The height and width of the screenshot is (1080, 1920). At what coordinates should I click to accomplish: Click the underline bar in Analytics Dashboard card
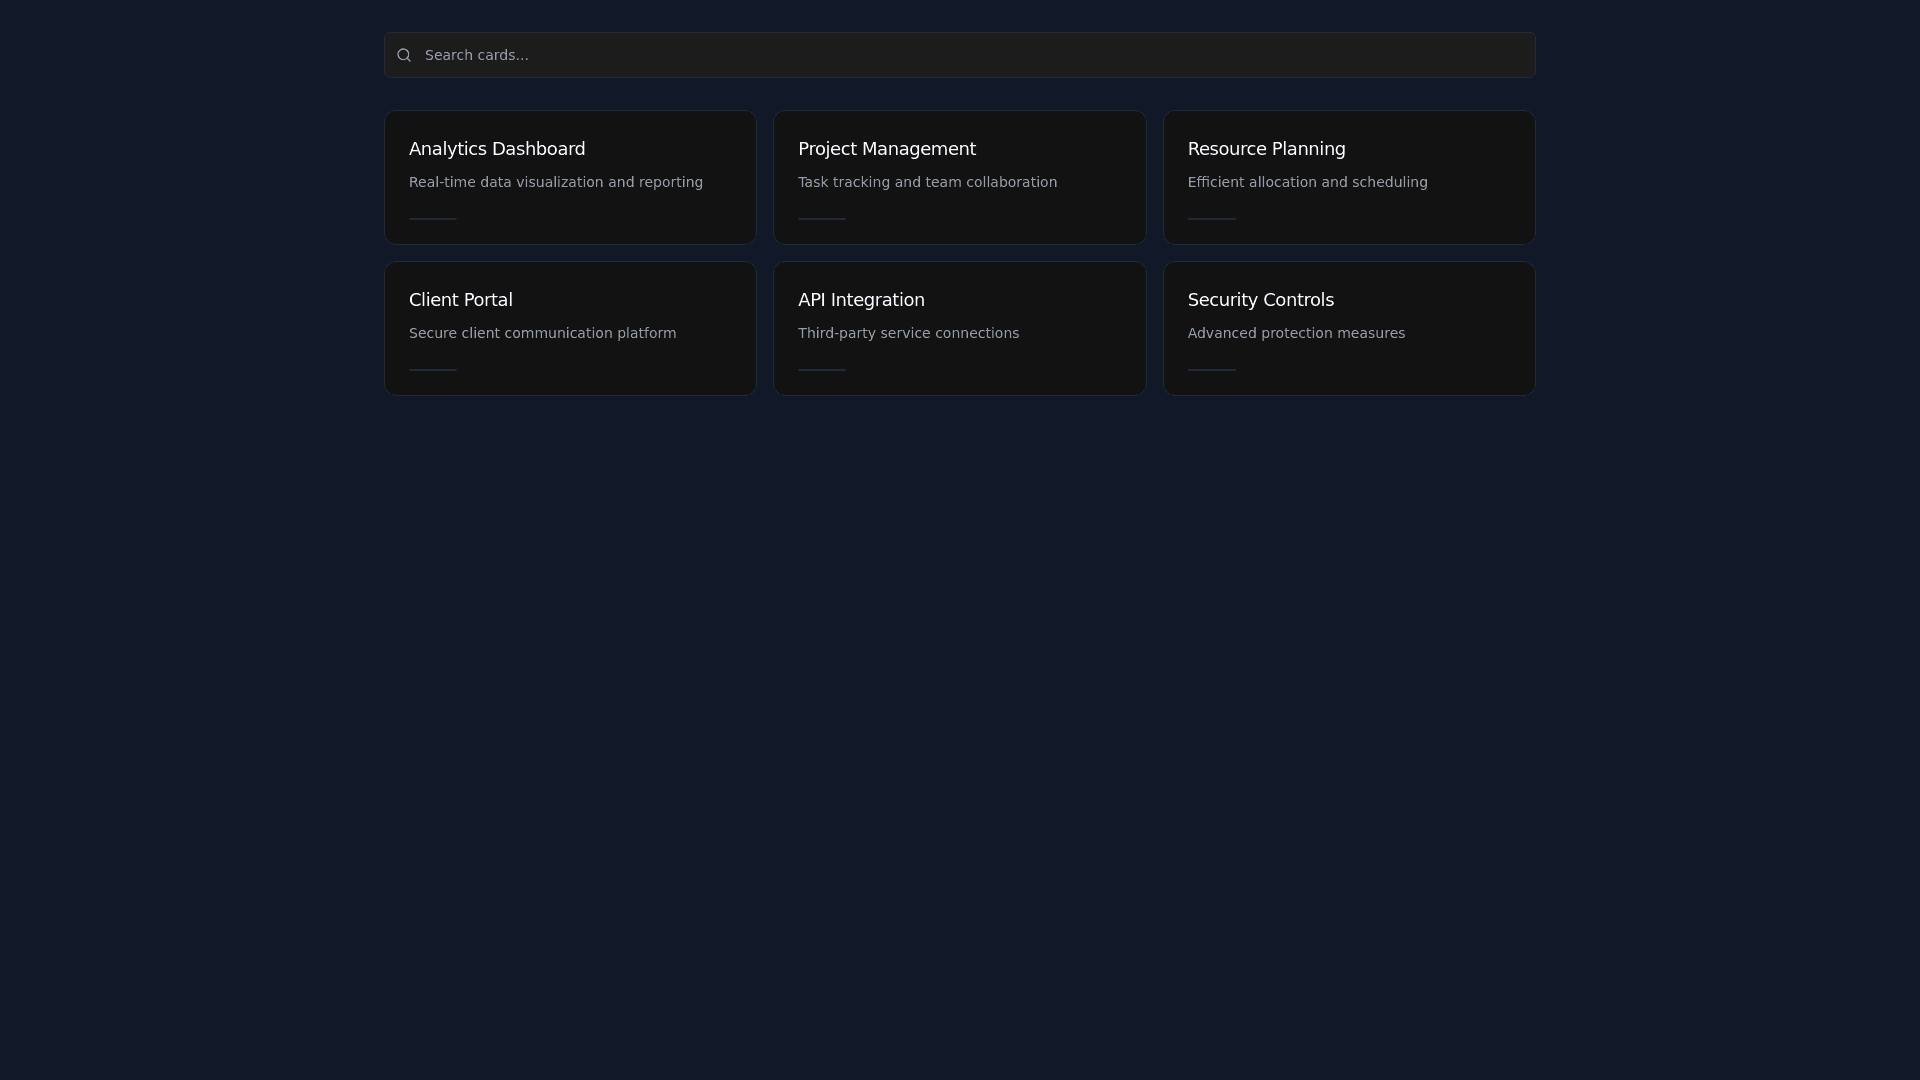coord(433,218)
